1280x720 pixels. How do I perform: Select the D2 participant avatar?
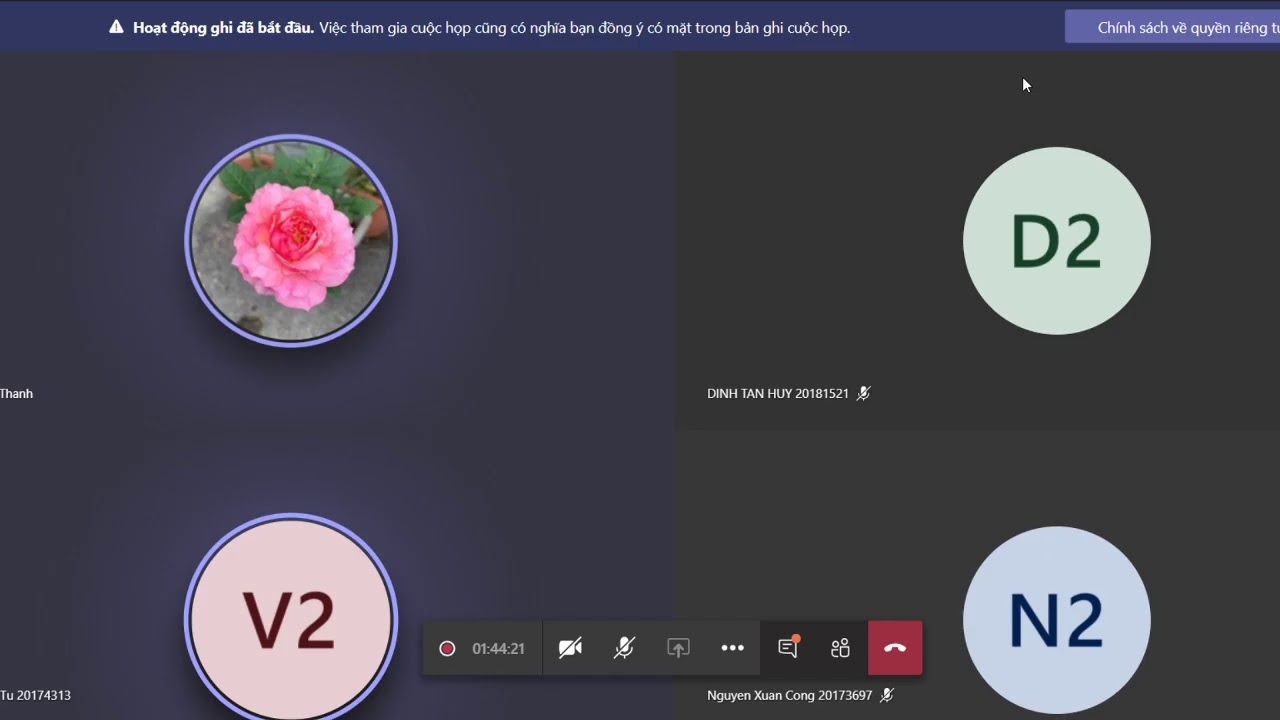[x=1056, y=241]
